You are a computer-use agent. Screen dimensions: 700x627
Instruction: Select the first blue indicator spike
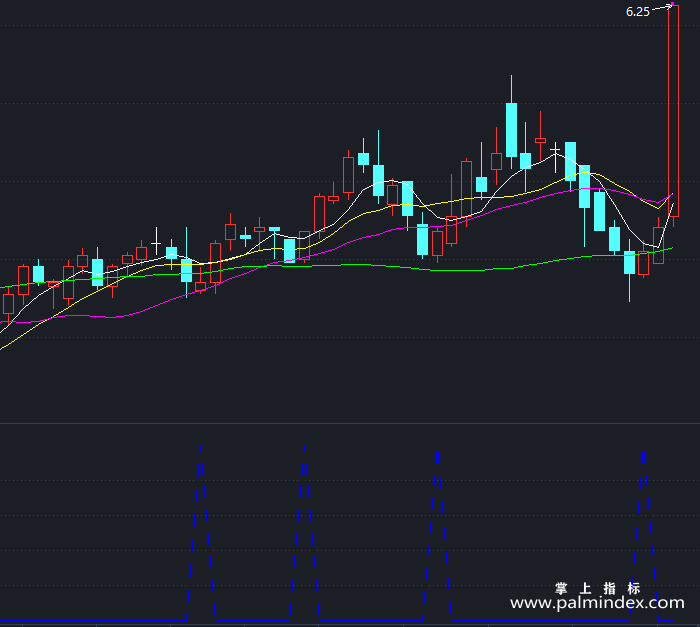pyautogui.click(x=201, y=532)
